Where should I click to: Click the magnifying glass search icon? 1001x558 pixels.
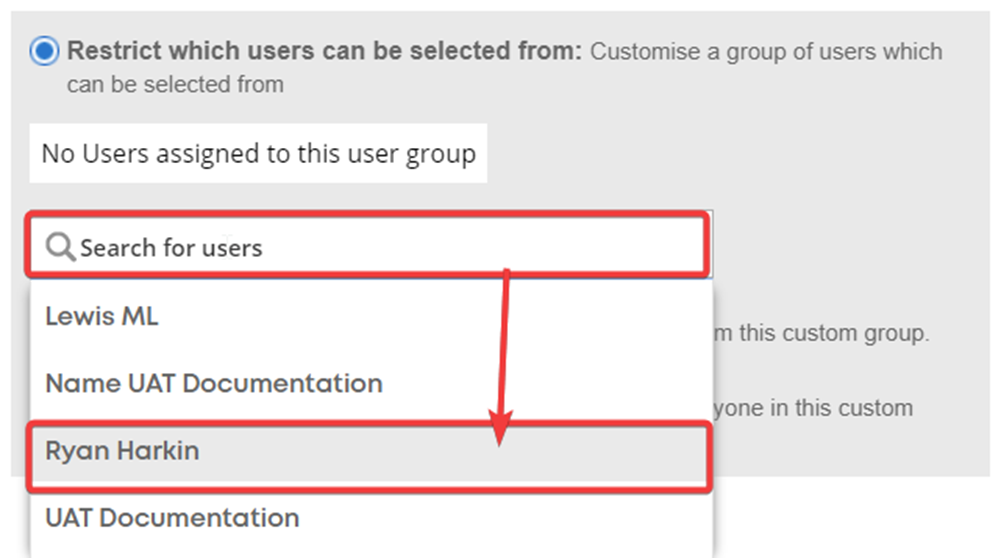pyautogui.click(x=61, y=246)
